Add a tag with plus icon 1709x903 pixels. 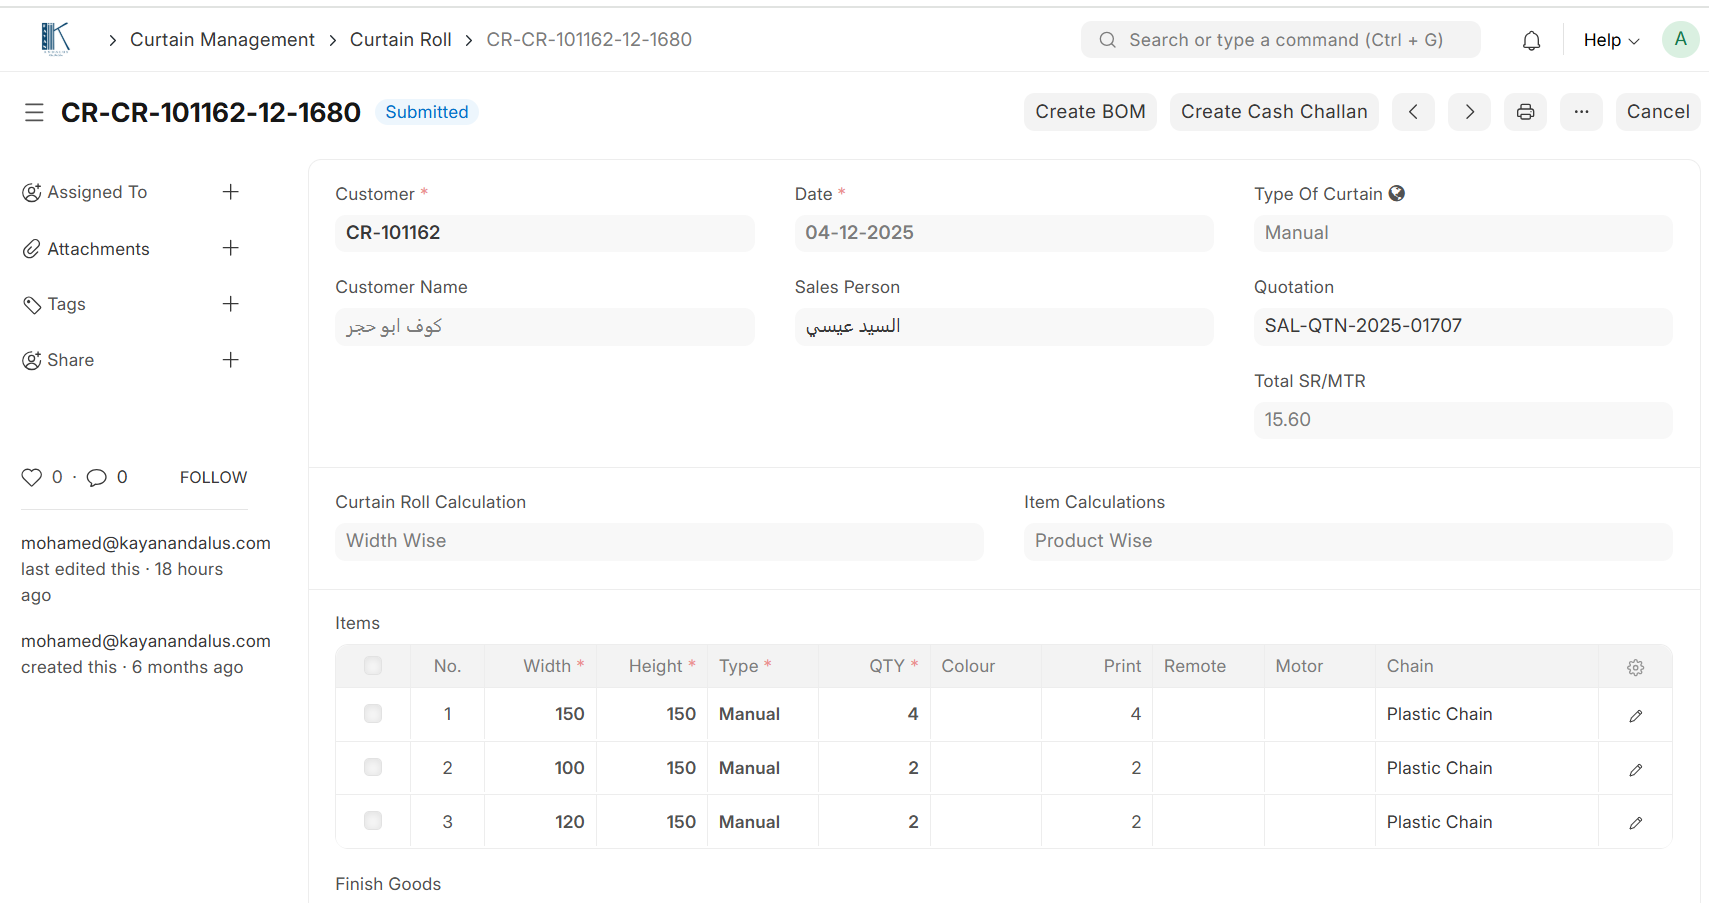click(x=230, y=304)
